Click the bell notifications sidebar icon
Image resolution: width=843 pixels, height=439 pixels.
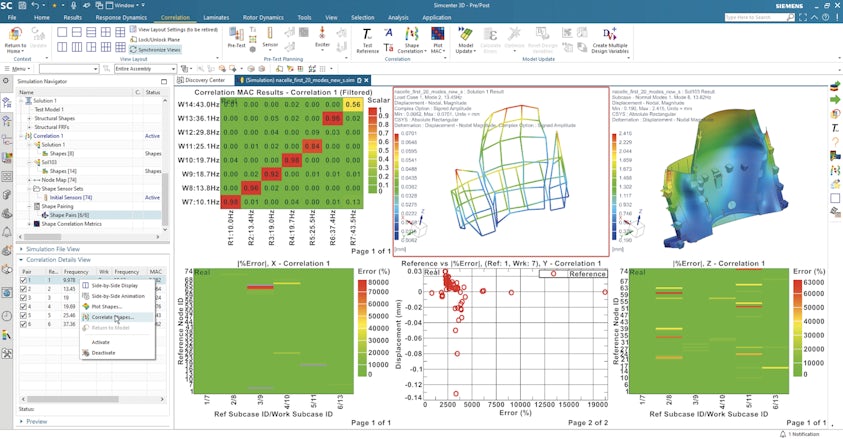(x=7, y=232)
